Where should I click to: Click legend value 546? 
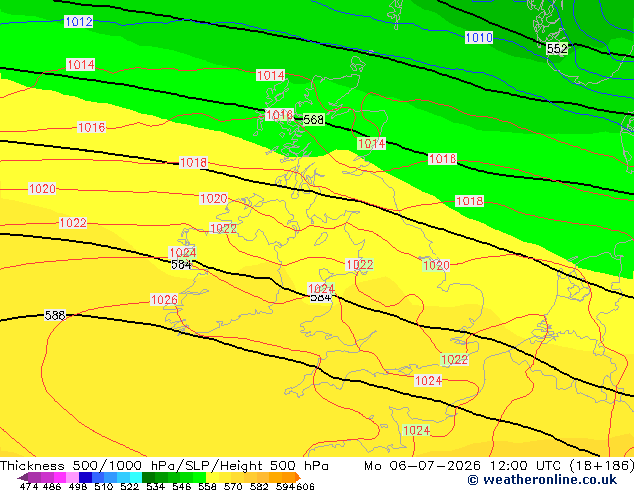pos(181,486)
